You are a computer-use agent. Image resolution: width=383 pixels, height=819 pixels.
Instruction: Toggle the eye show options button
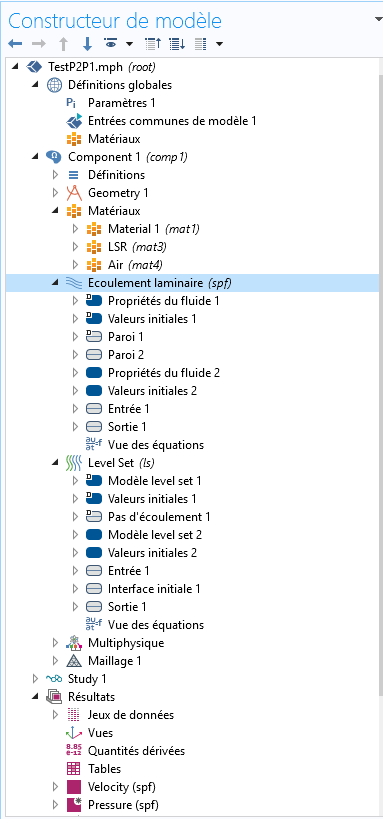(110, 44)
